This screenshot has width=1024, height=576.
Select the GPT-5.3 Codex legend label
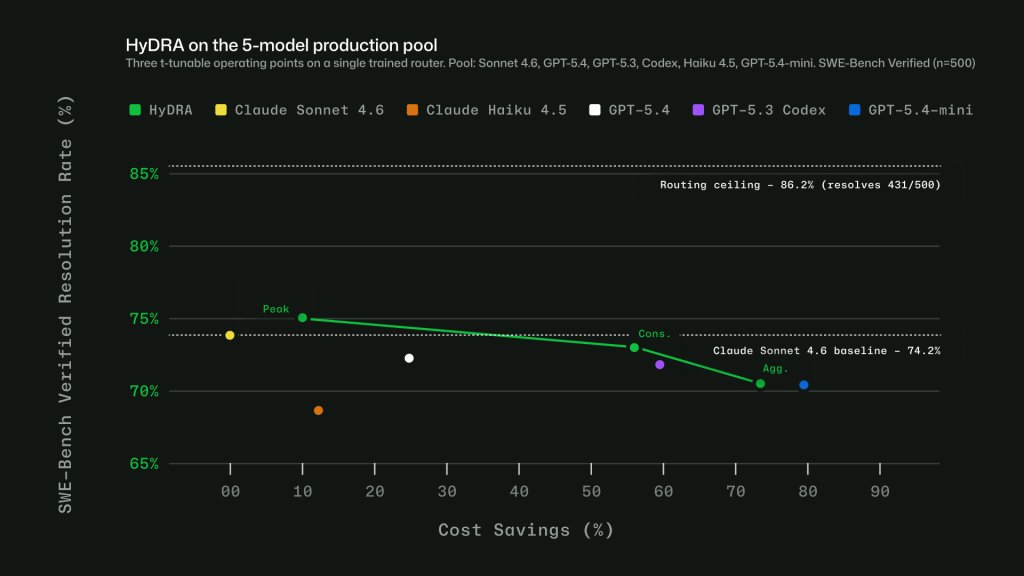pyautogui.click(x=769, y=110)
